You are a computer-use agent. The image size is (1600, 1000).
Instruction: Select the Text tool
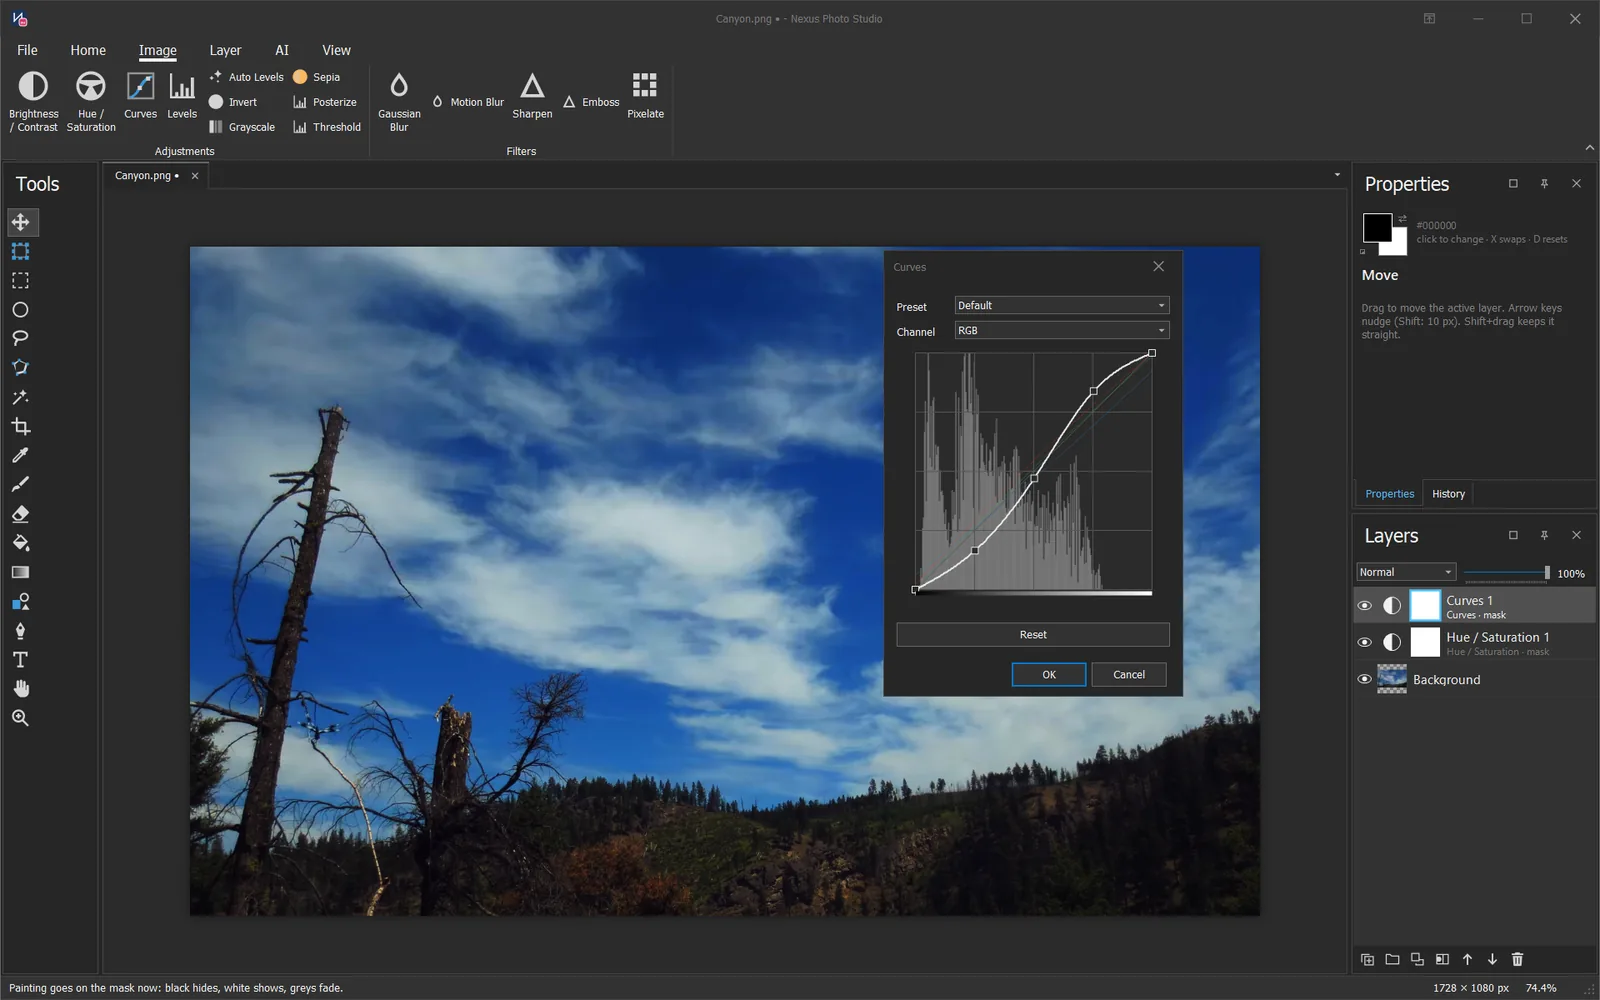[20, 660]
